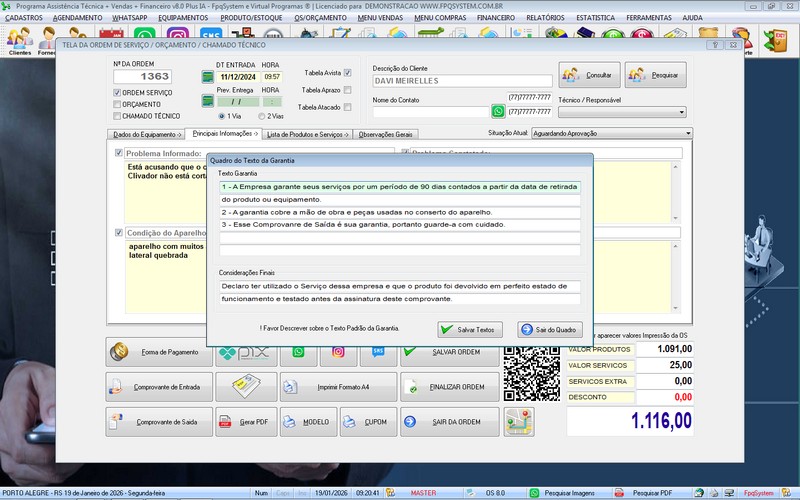Click the empty fifth warranty text line

[400, 238]
